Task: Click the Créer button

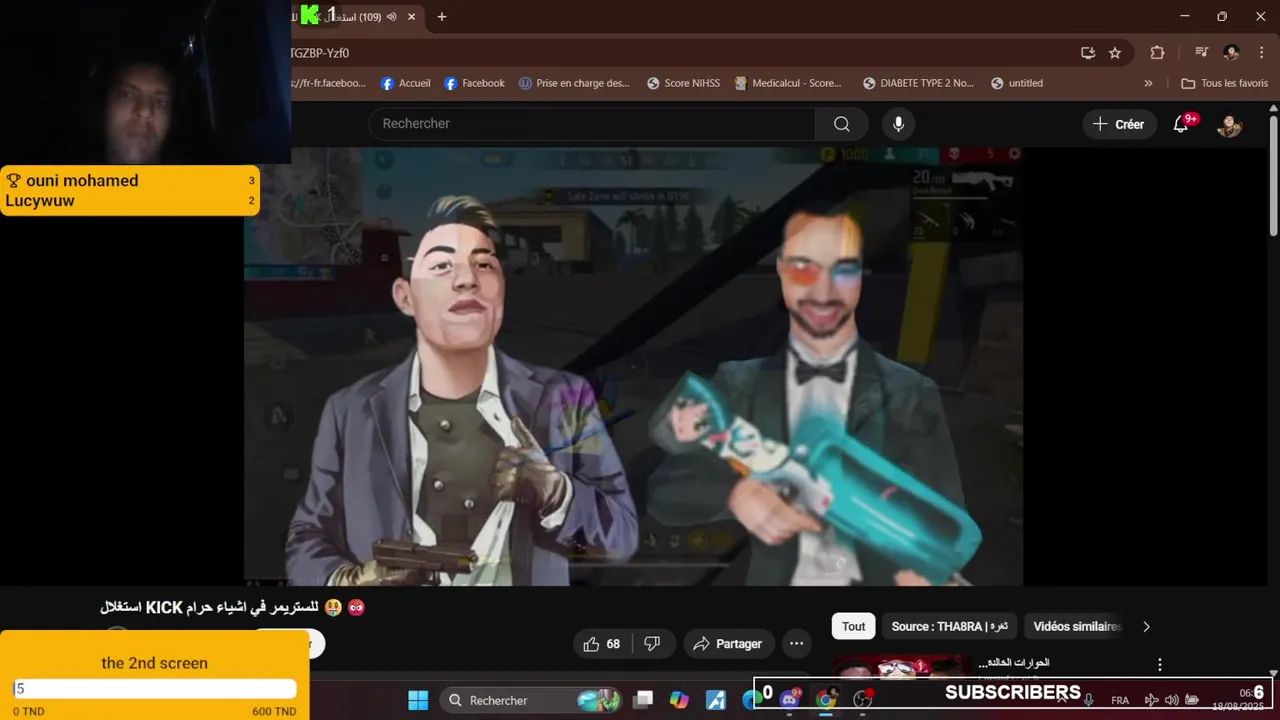Action: [x=1118, y=124]
